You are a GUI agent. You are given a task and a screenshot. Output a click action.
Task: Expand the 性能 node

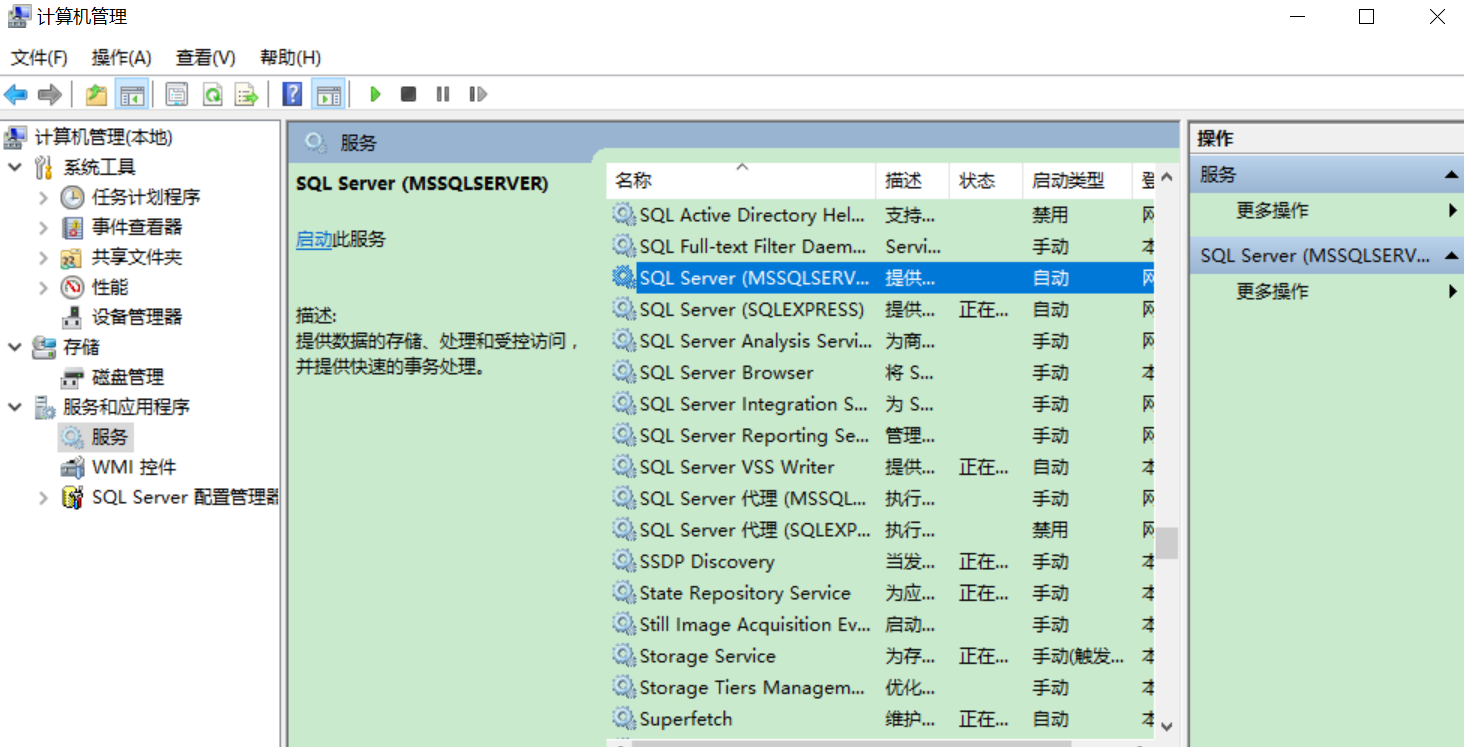pos(43,287)
